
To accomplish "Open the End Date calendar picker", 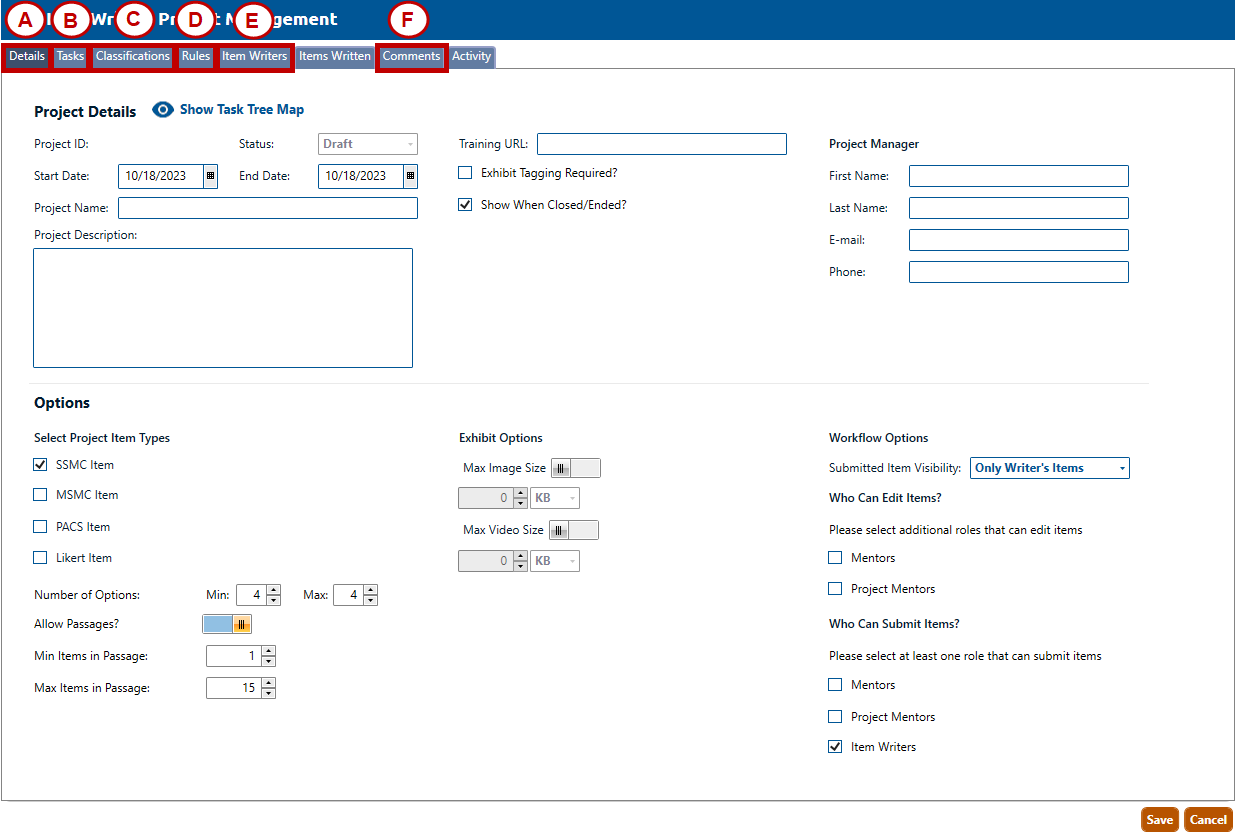I will click(410, 176).
